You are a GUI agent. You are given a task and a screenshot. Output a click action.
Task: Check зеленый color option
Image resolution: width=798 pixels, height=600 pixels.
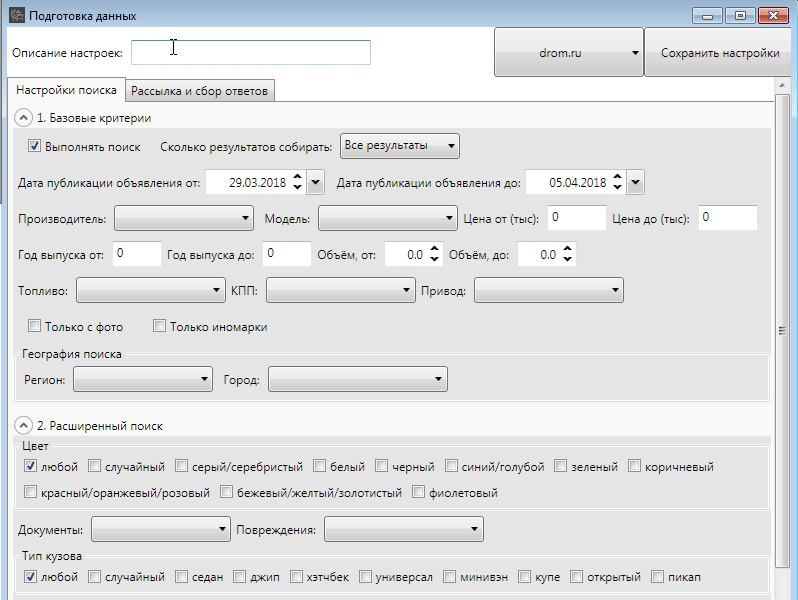click(560, 466)
